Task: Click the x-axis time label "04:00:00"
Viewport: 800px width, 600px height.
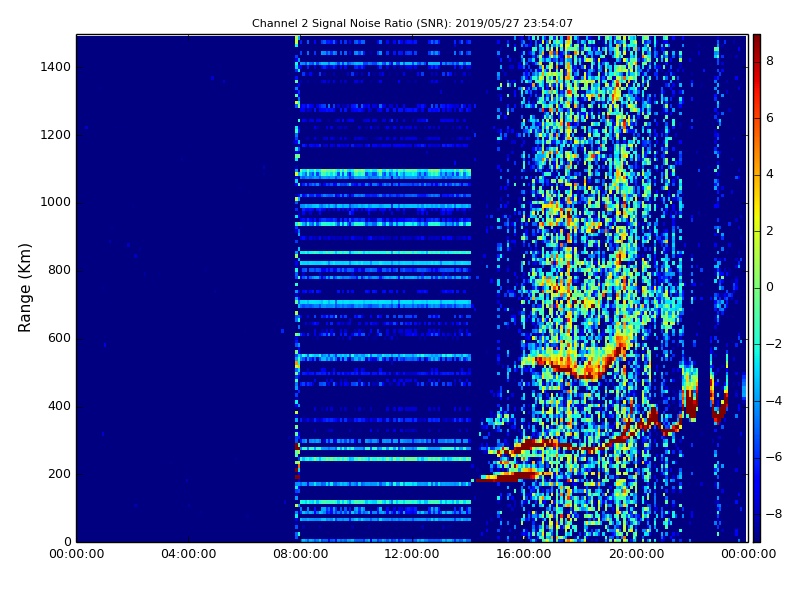Action: [x=188, y=554]
